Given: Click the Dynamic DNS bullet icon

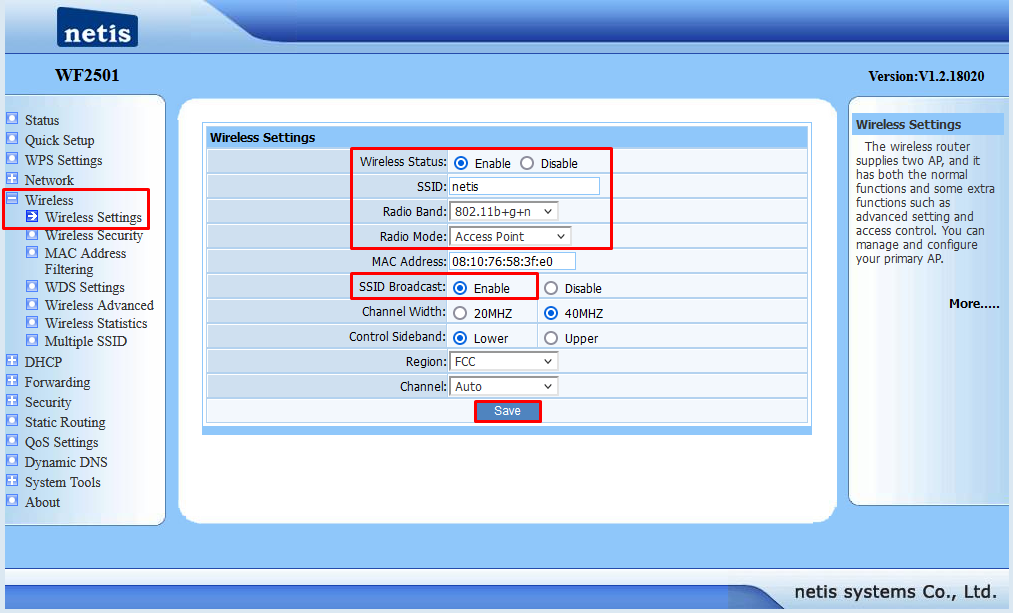Looking at the screenshot, I should pyautogui.click(x=12, y=461).
